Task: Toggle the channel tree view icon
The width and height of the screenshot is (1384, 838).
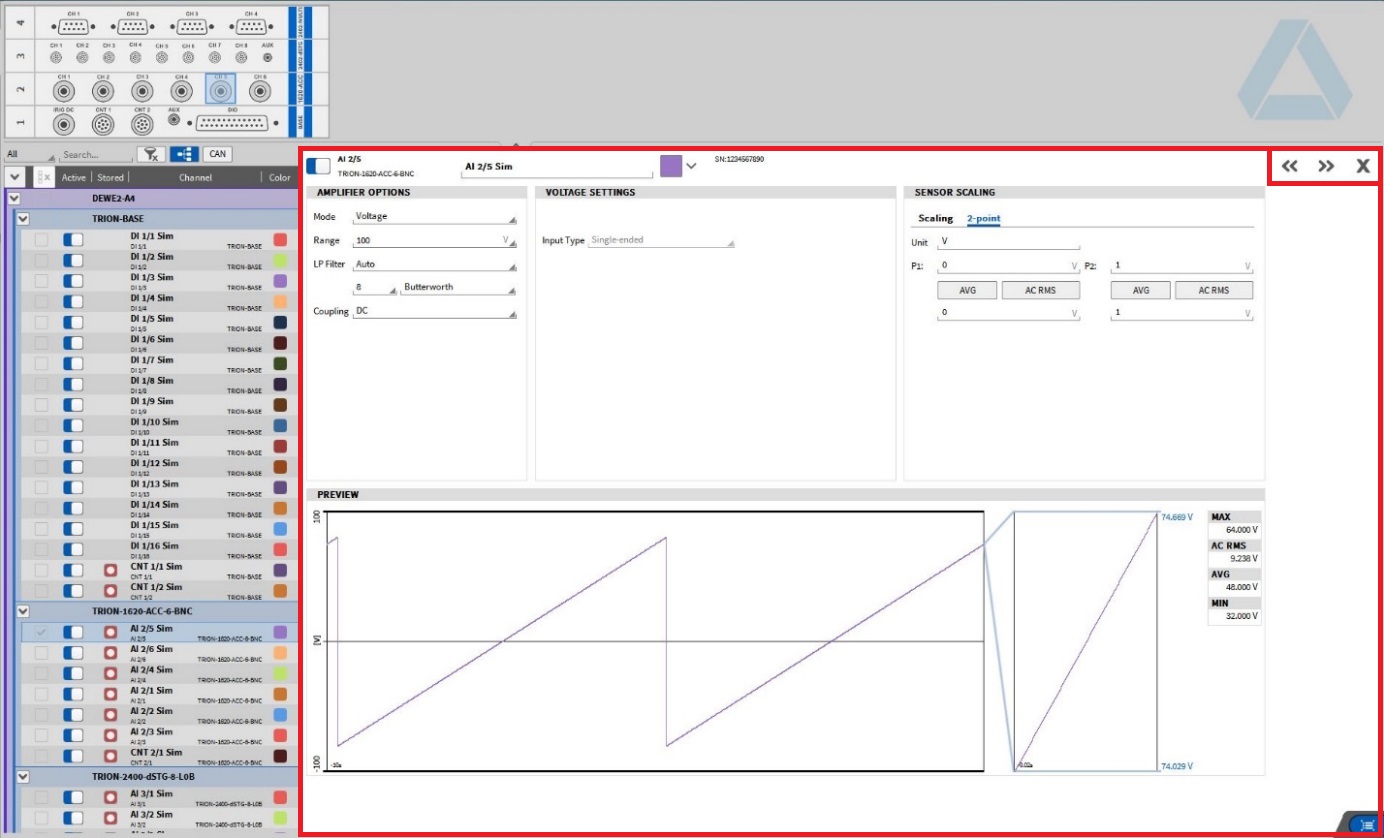Action: pos(184,154)
